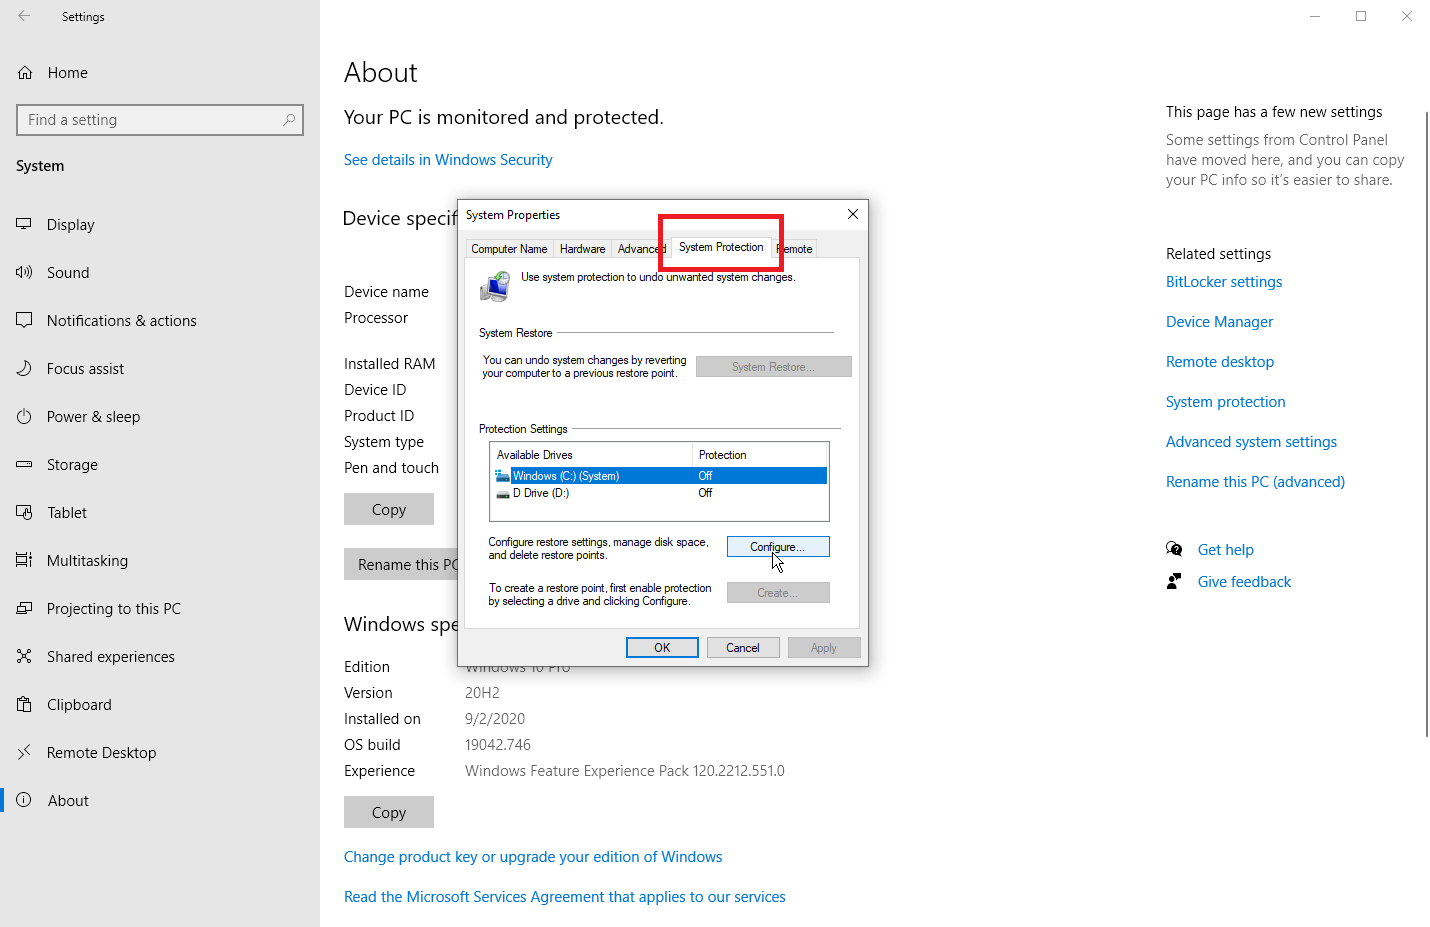Screen dimensions: 1430x927
Task: Click the Give feedback icon
Action: click(x=1174, y=581)
